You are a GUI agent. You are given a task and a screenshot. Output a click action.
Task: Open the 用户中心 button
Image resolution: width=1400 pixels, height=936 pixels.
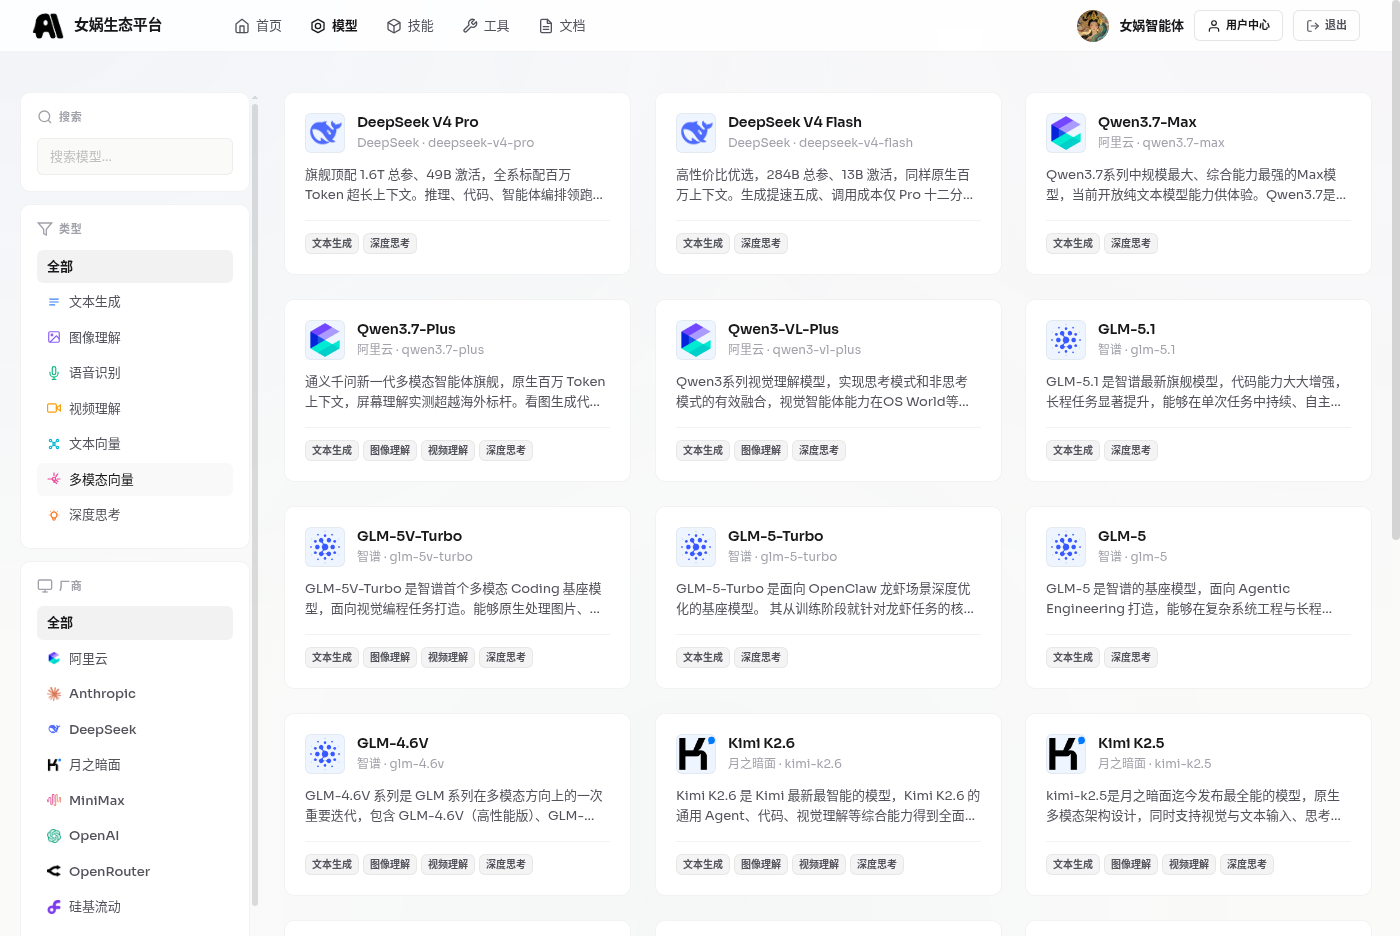click(1238, 26)
